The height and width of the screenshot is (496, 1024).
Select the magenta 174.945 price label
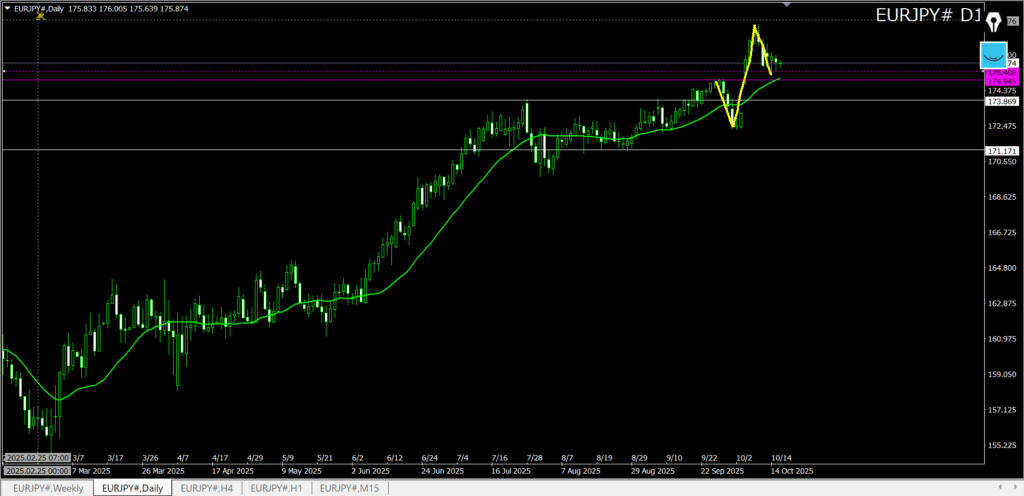coord(1001,81)
